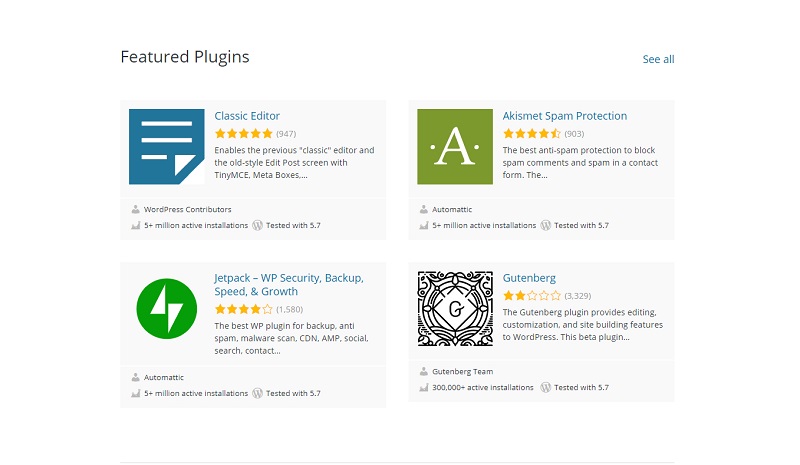Click the WordPress Contributors author name
Screen dimensions: 800x465
(x=187, y=209)
